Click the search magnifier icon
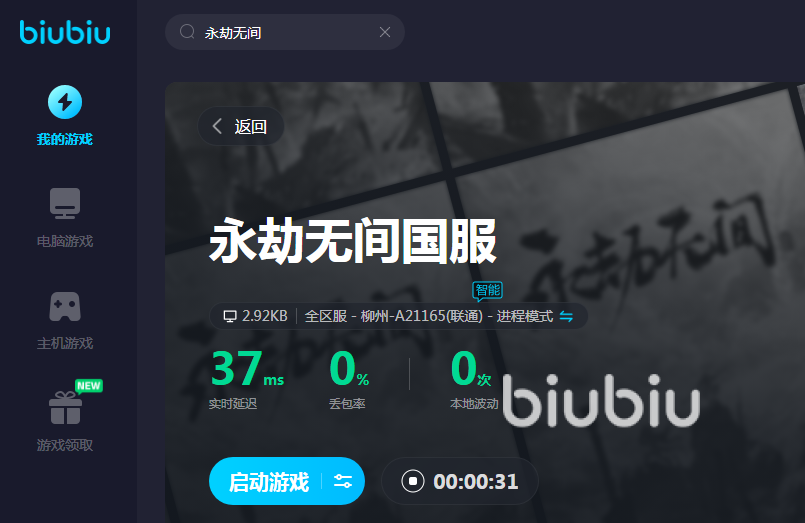Image resolution: width=805 pixels, height=523 pixels. tap(187, 32)
